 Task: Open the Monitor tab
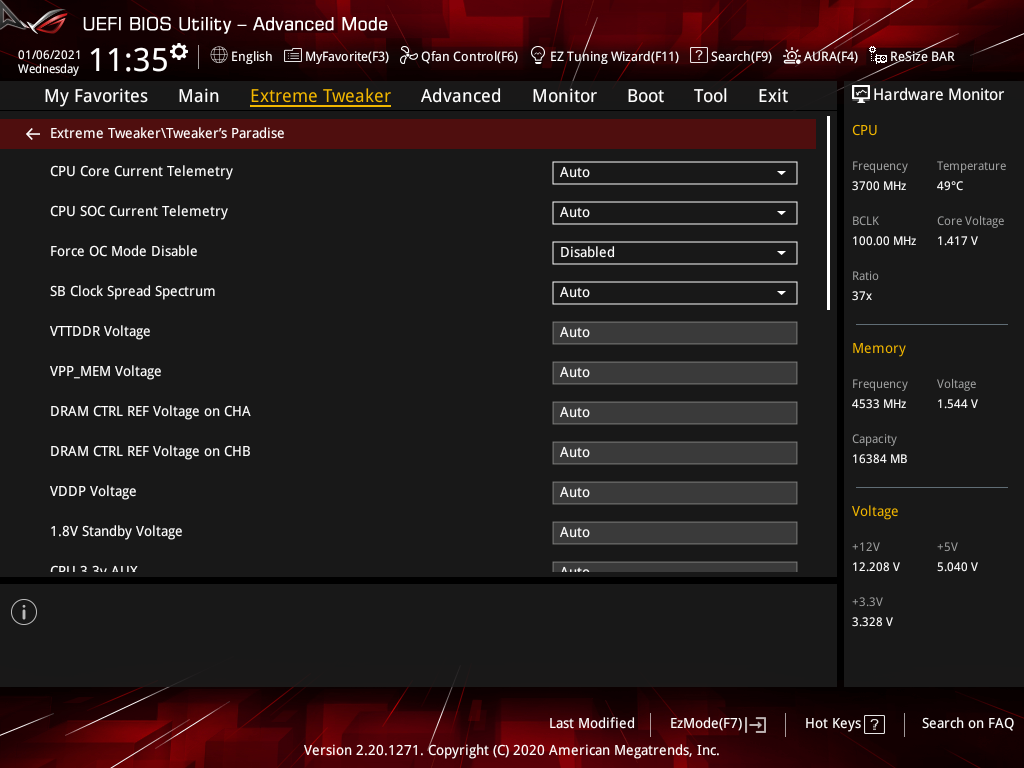point(564,96)
